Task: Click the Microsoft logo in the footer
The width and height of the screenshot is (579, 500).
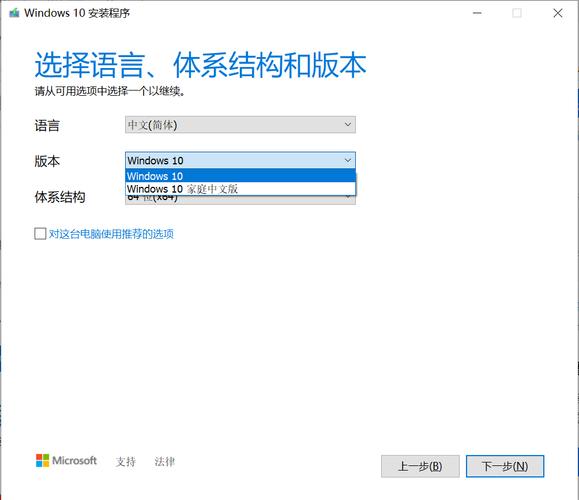Action: pyautogui.click(x=66, y=460)
